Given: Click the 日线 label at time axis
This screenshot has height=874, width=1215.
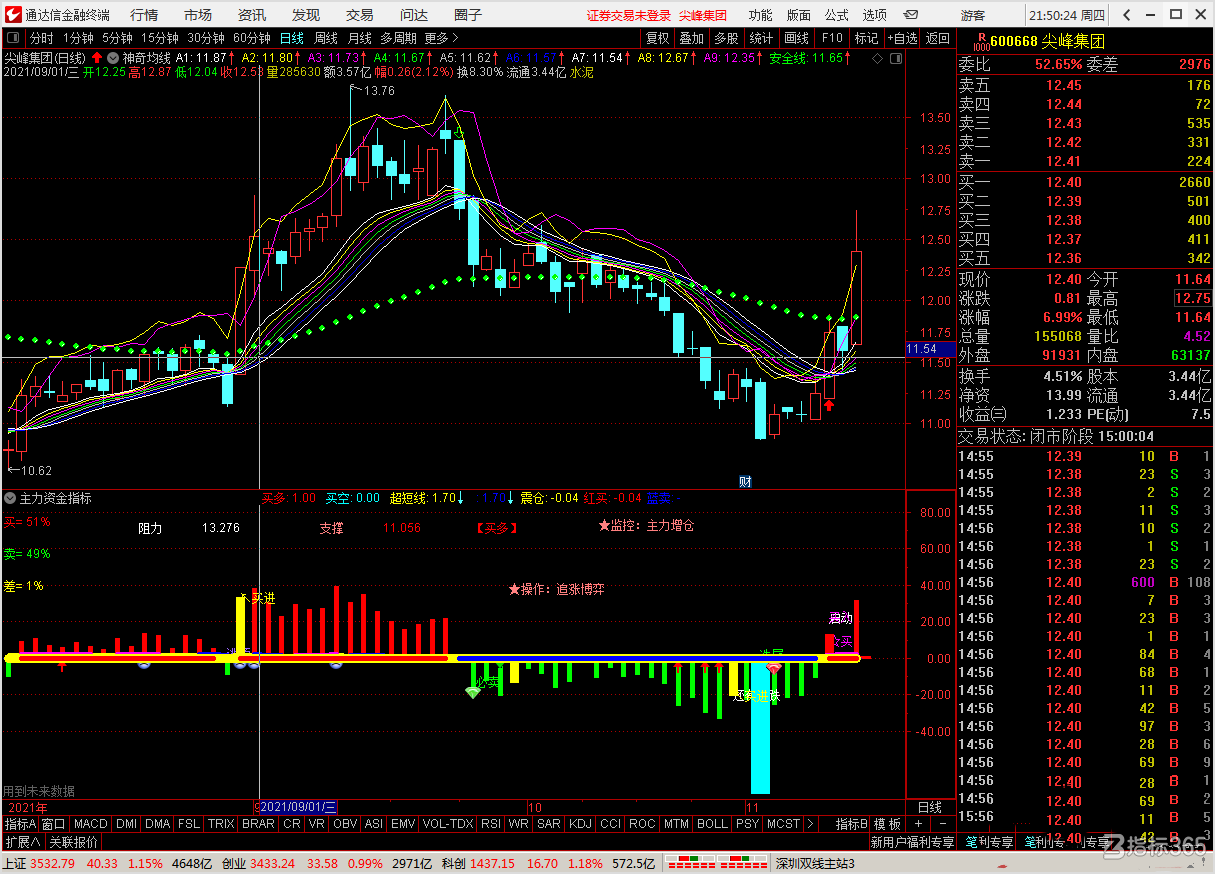Looking at the screenshot, I should (929, 807).
